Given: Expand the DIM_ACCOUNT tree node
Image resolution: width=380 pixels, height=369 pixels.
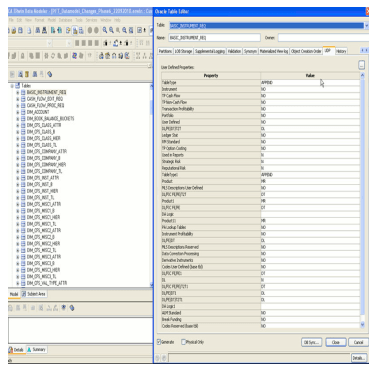Looking at the screenshot, I should click(x=18, y=112).
